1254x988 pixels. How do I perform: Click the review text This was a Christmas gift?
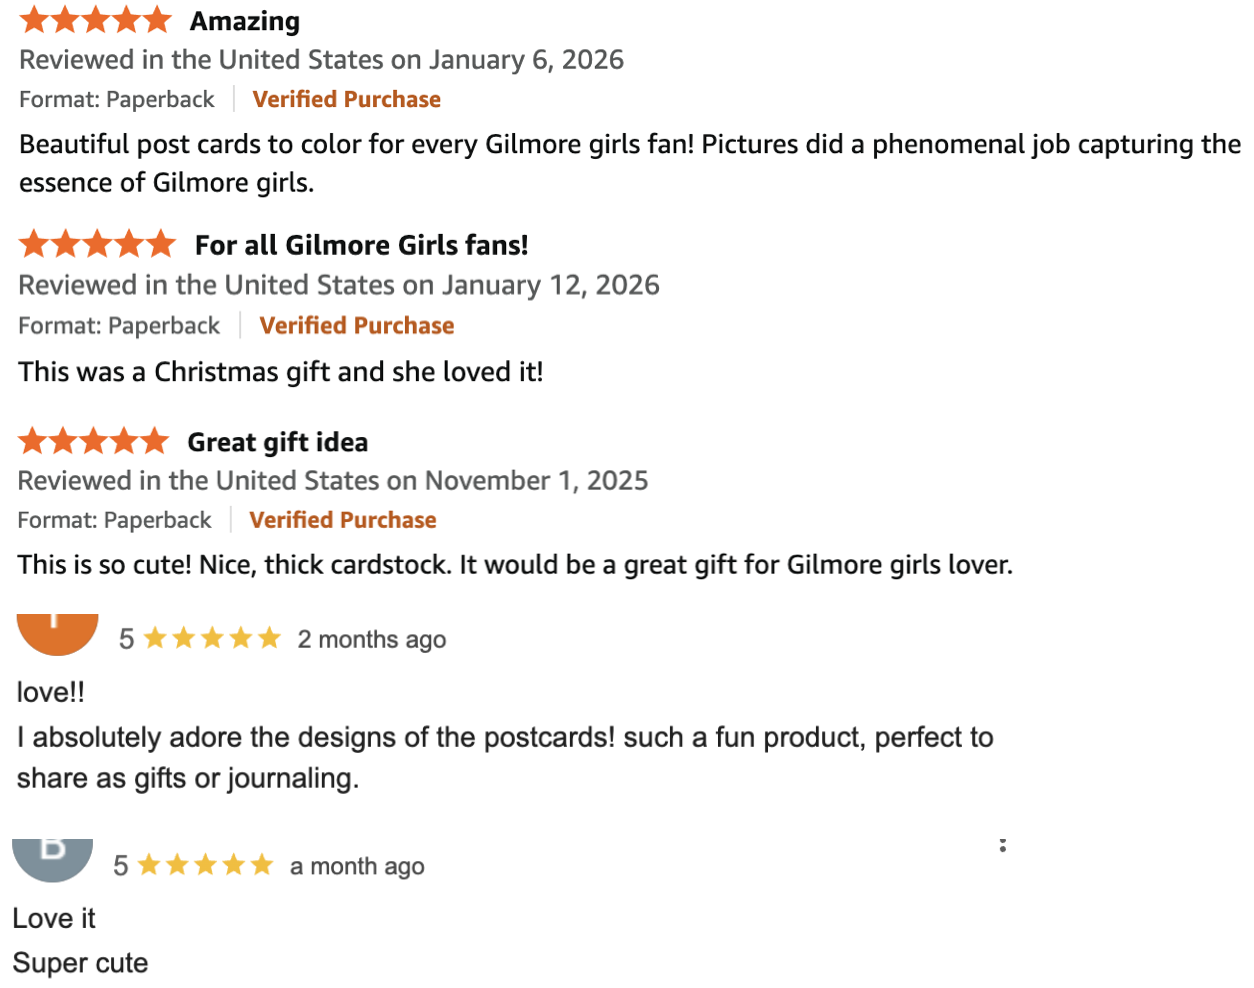coord(281,372)
